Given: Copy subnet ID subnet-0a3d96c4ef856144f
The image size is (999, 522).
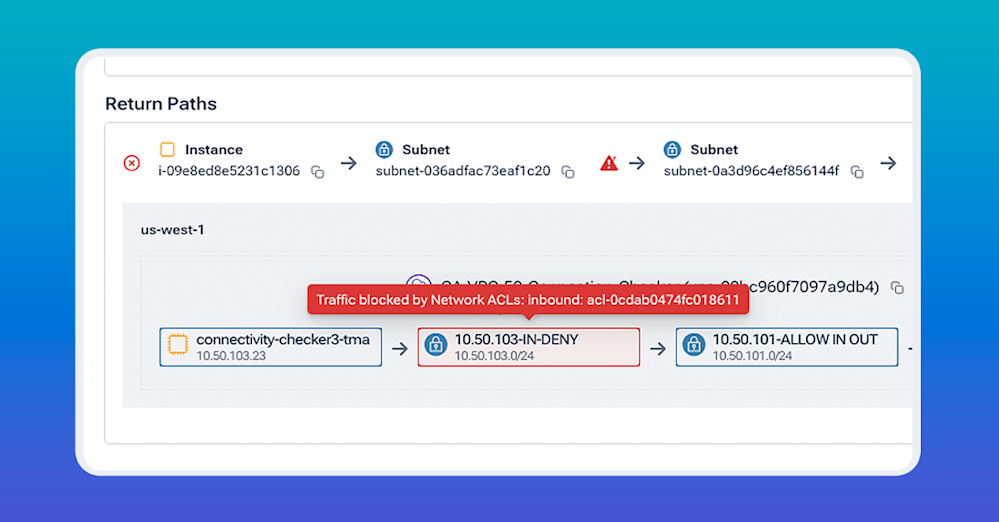Looking at the screenshot, I should pyautogui.click(x=857, y=172).
